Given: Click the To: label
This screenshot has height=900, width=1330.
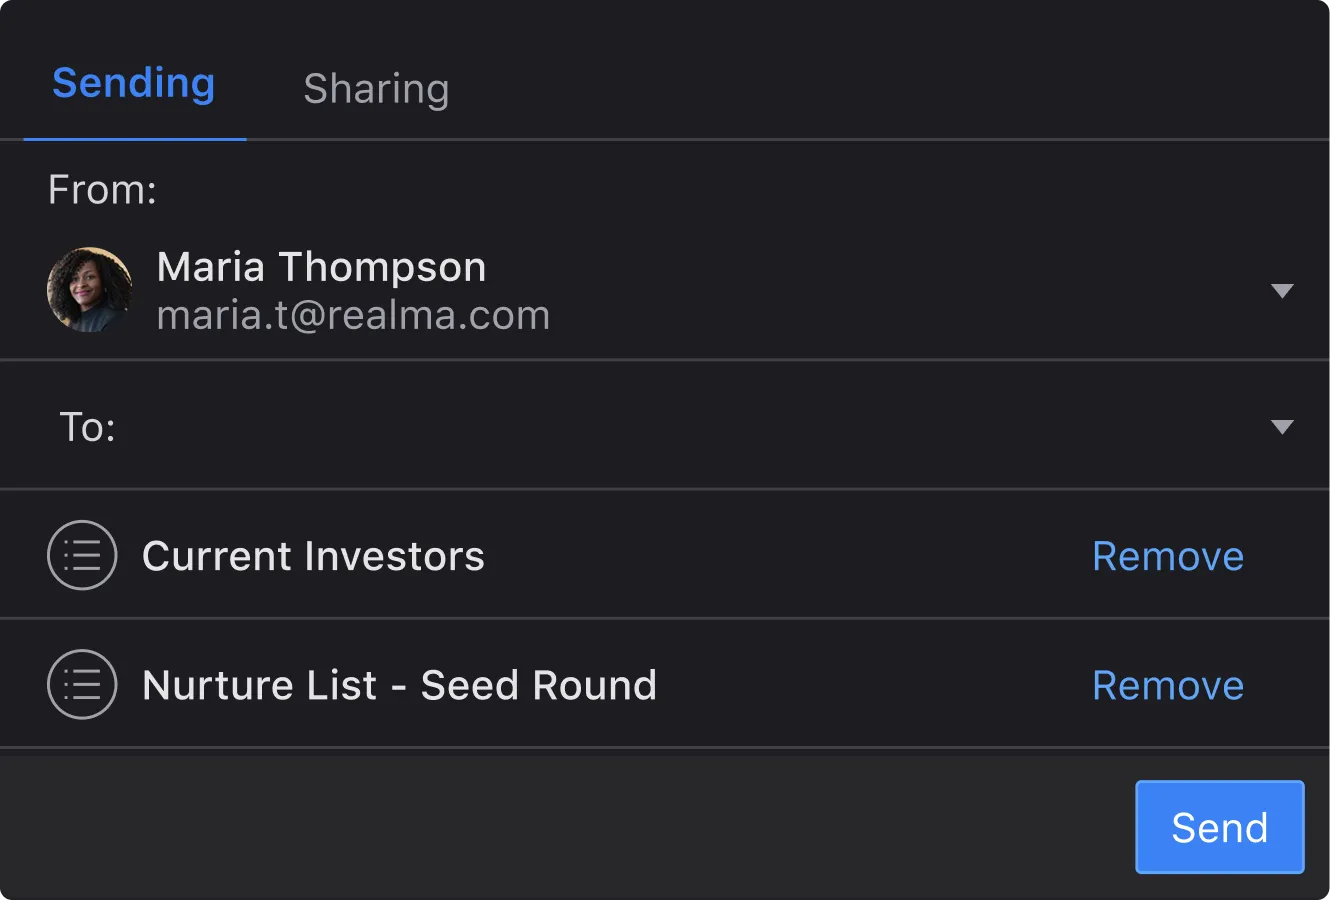Looking at the screenshot, I should coord(87,427).
